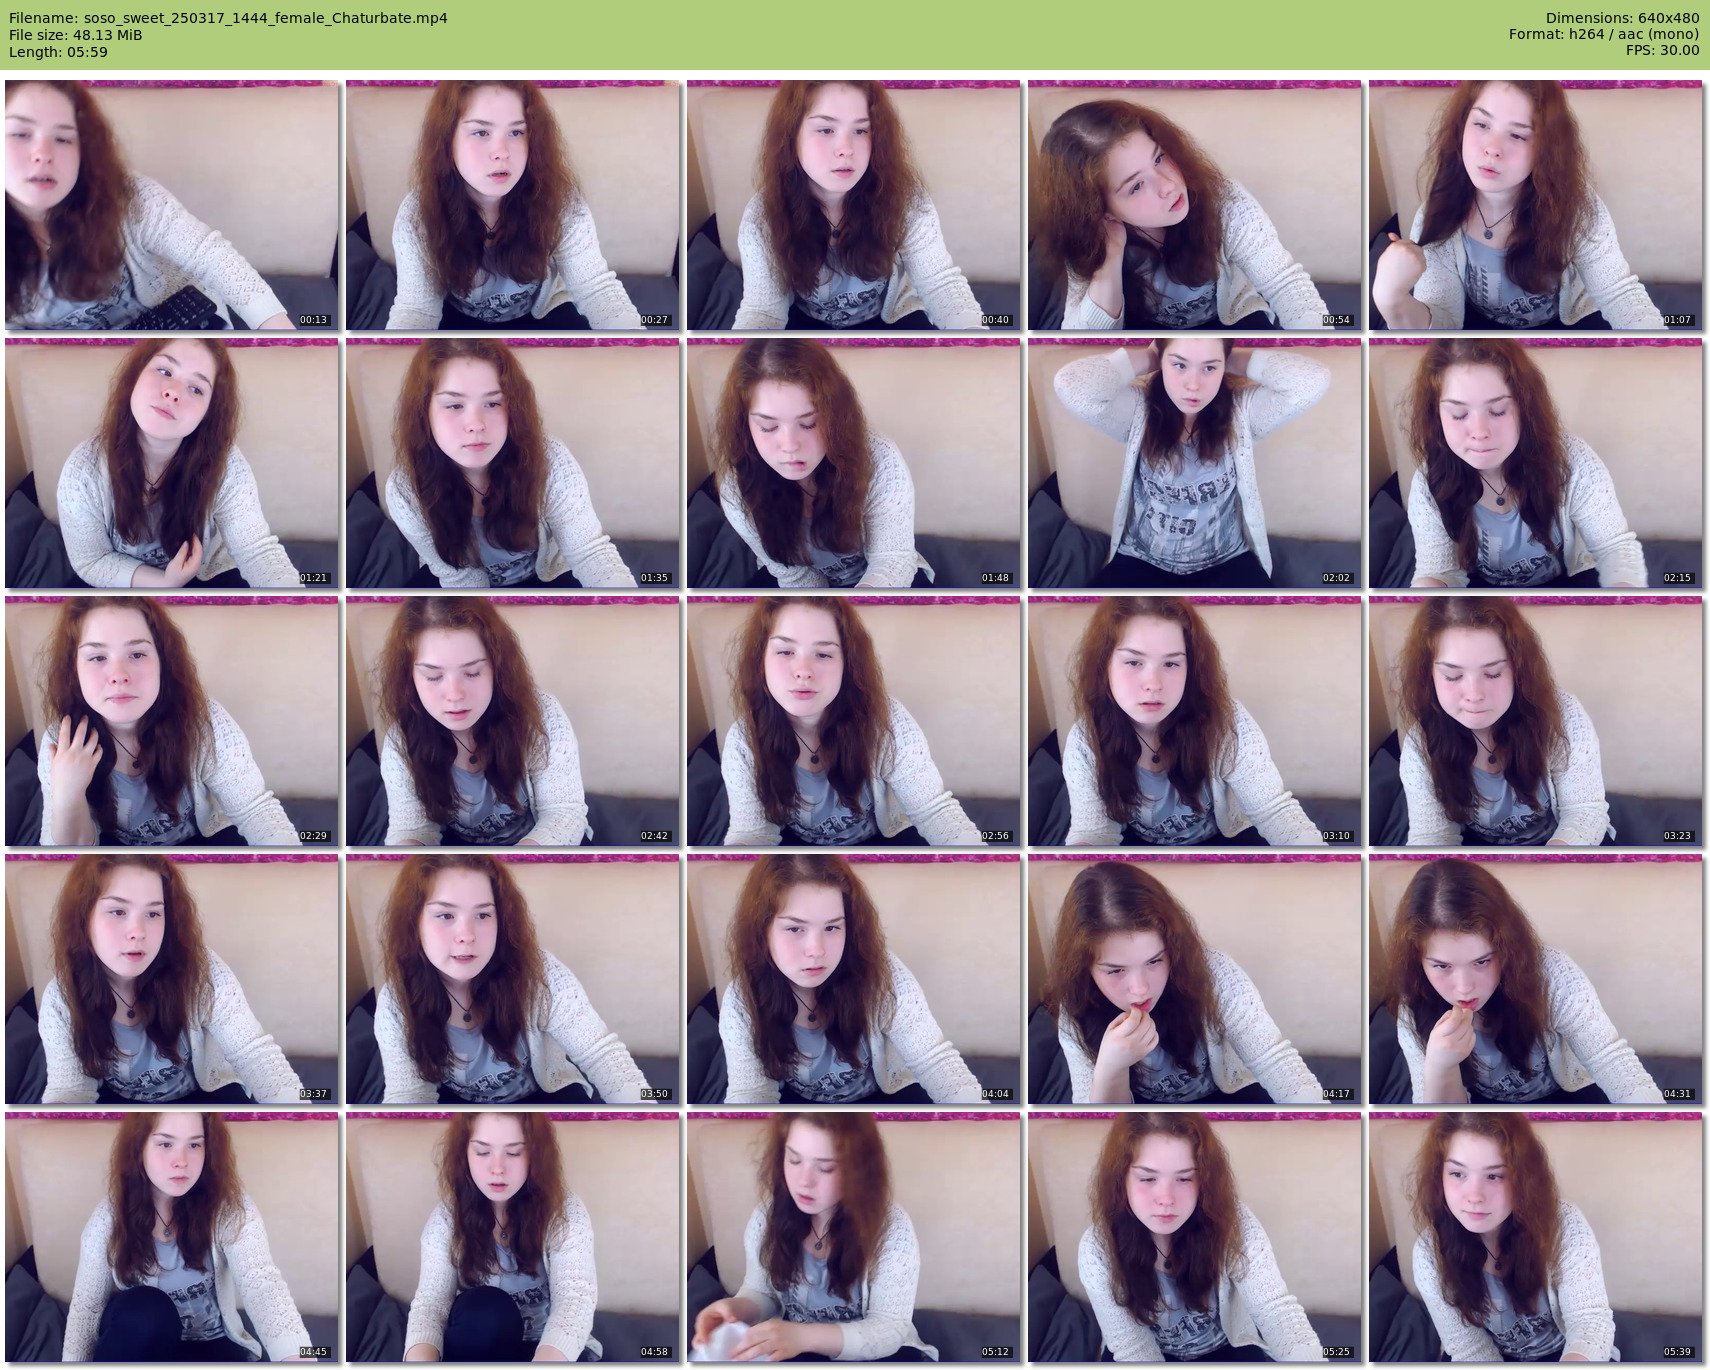This screenshot has height=1370, width=1710.
Task: Click the thumbnail marked 04:17
Action: click(x=1195, y=979)
